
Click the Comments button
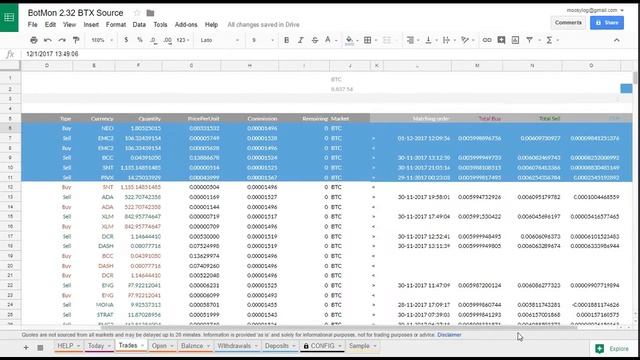[568, 22]
